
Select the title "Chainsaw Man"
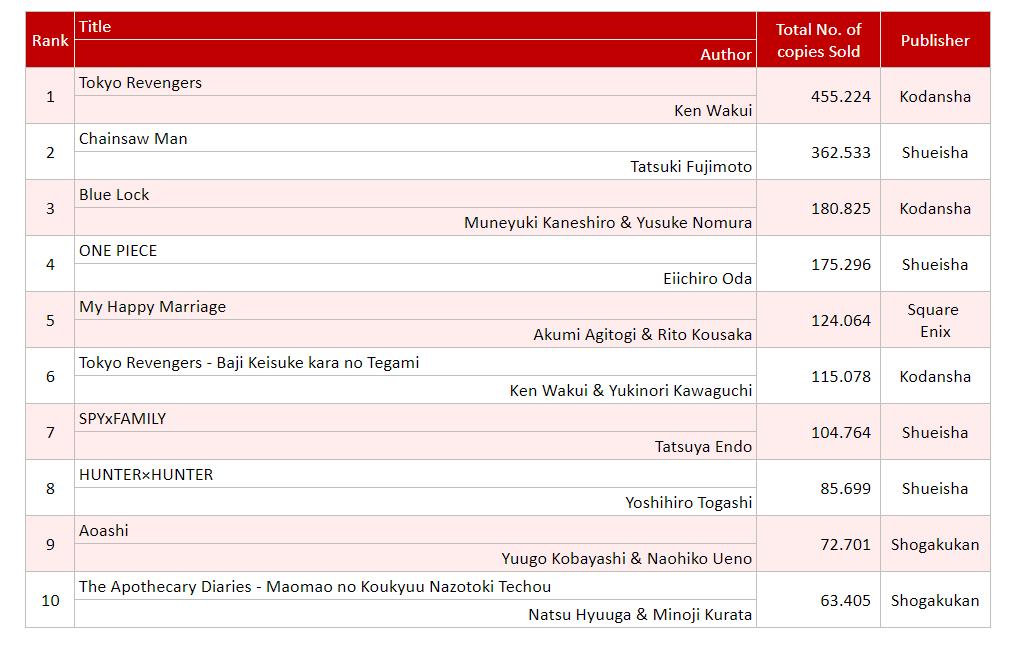point(133,139)
